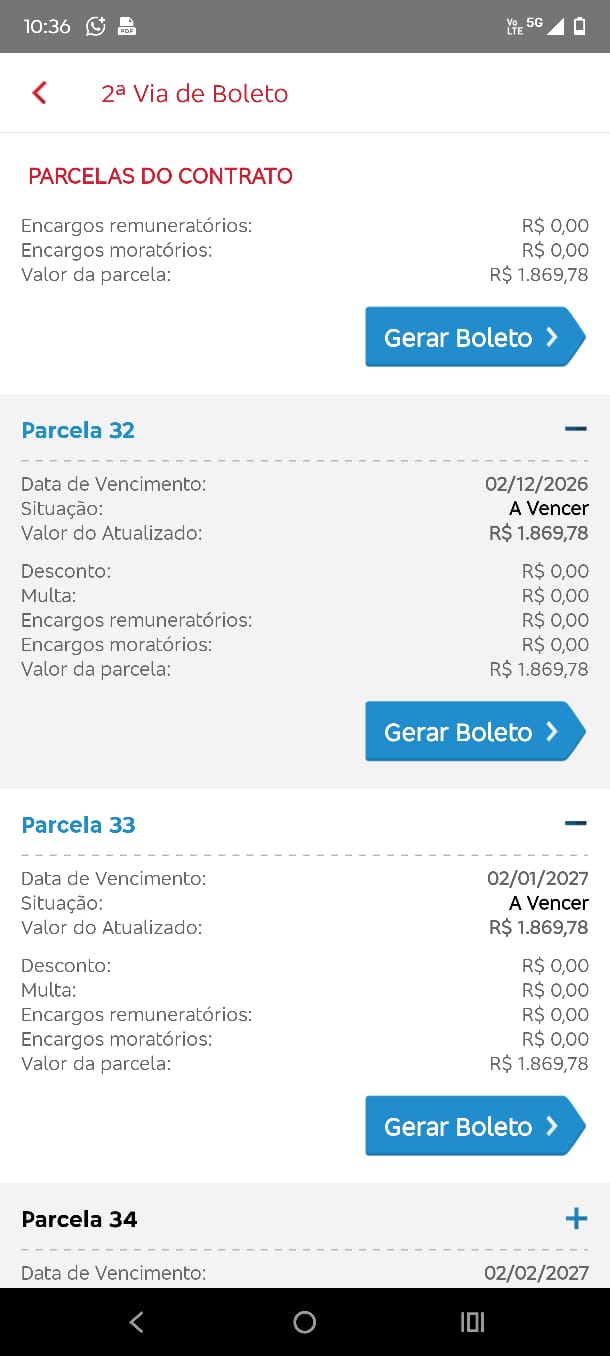Collapse Parcela 33 with minus icon
Viewport: 610px width, 1356px height.
[x=575, y=824]
